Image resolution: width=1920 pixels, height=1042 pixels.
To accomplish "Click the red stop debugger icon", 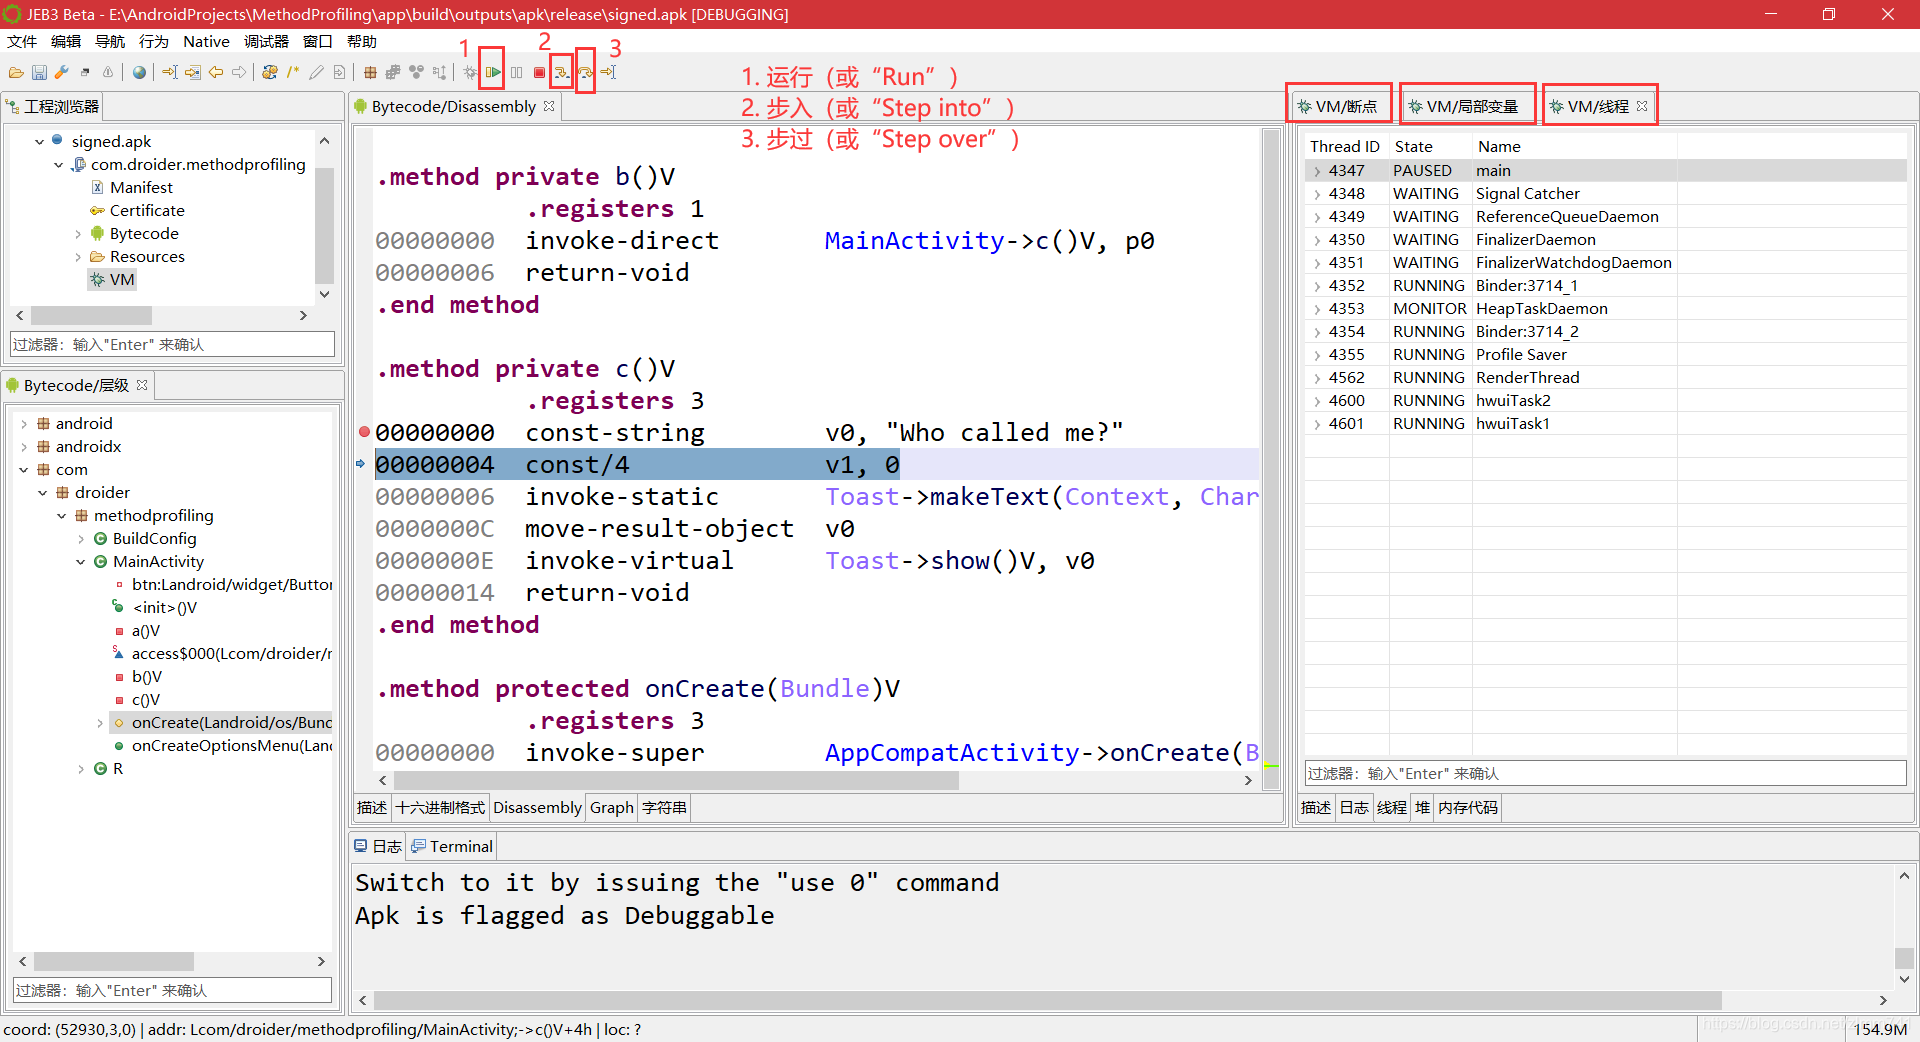I will [x=539, y=72].
